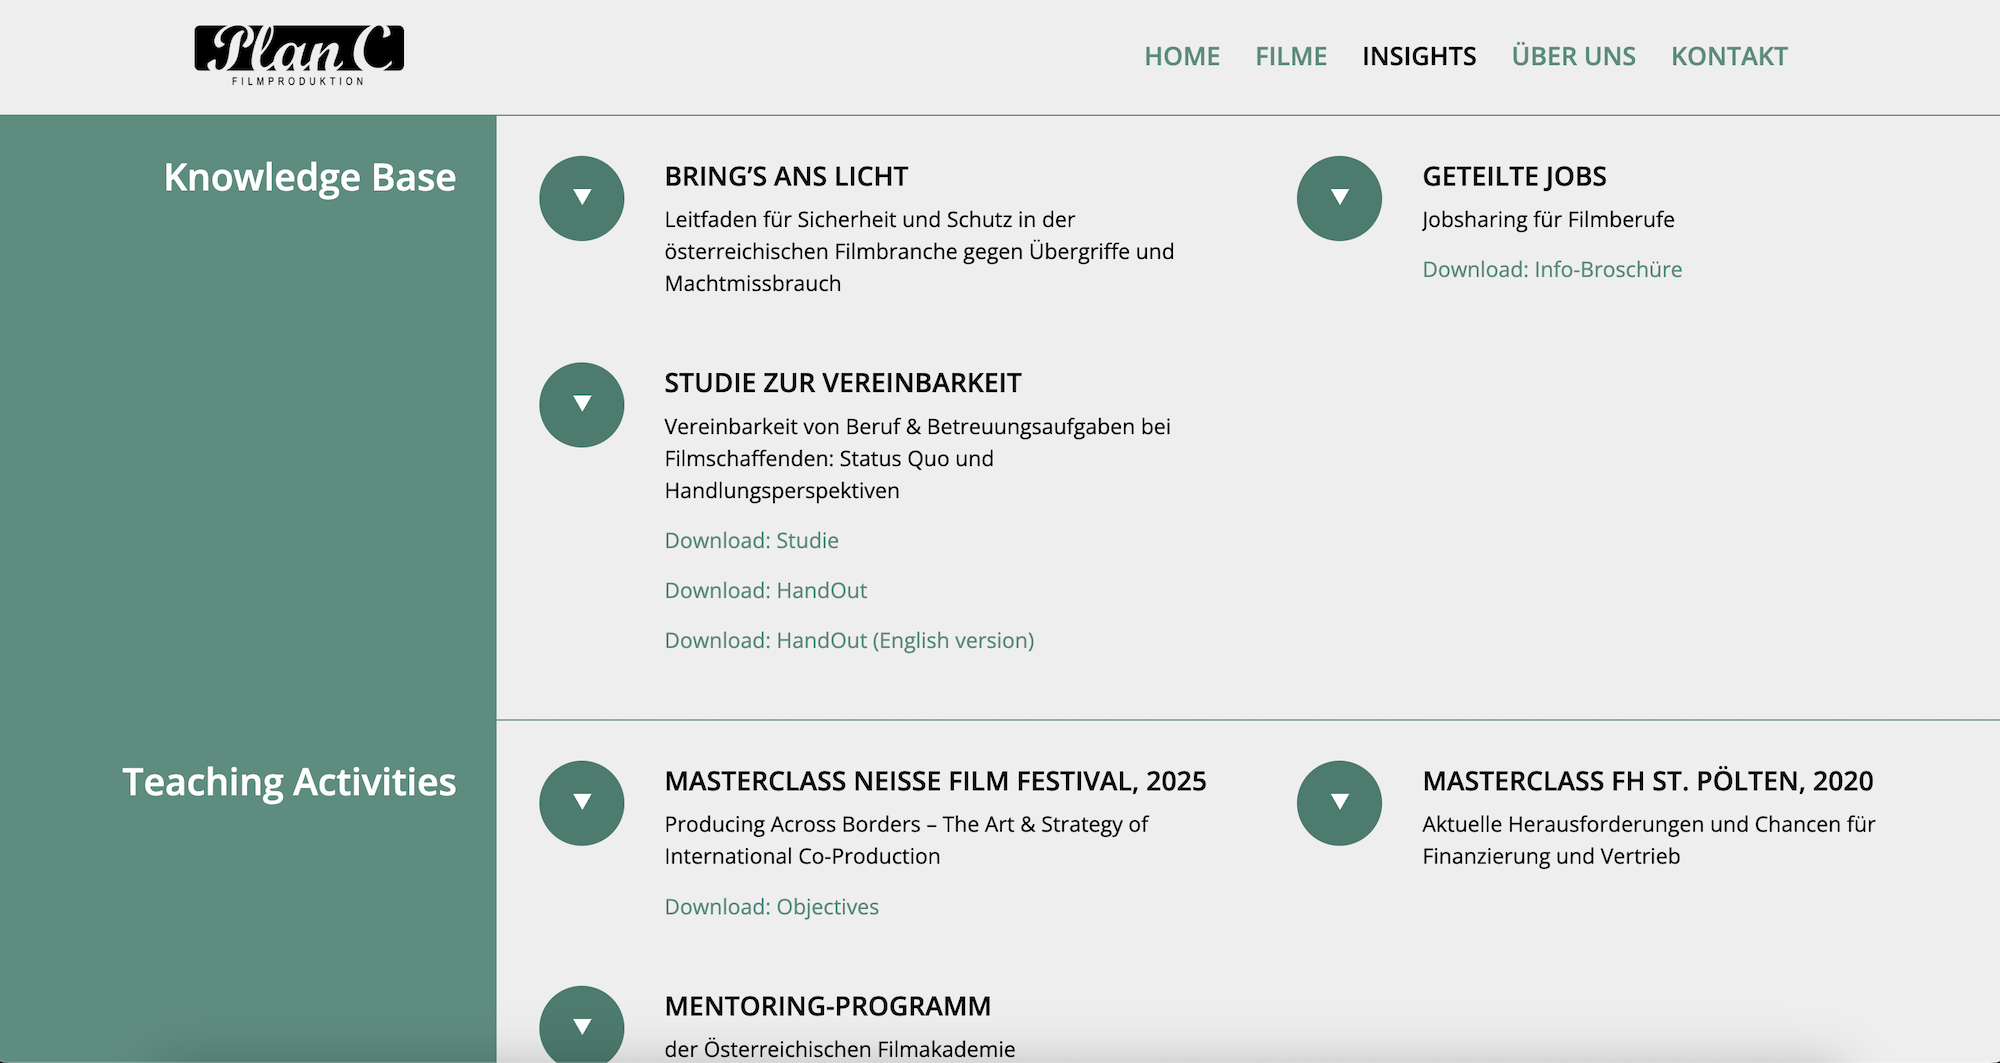Open the Download: HandOut link

pos(765,590)
